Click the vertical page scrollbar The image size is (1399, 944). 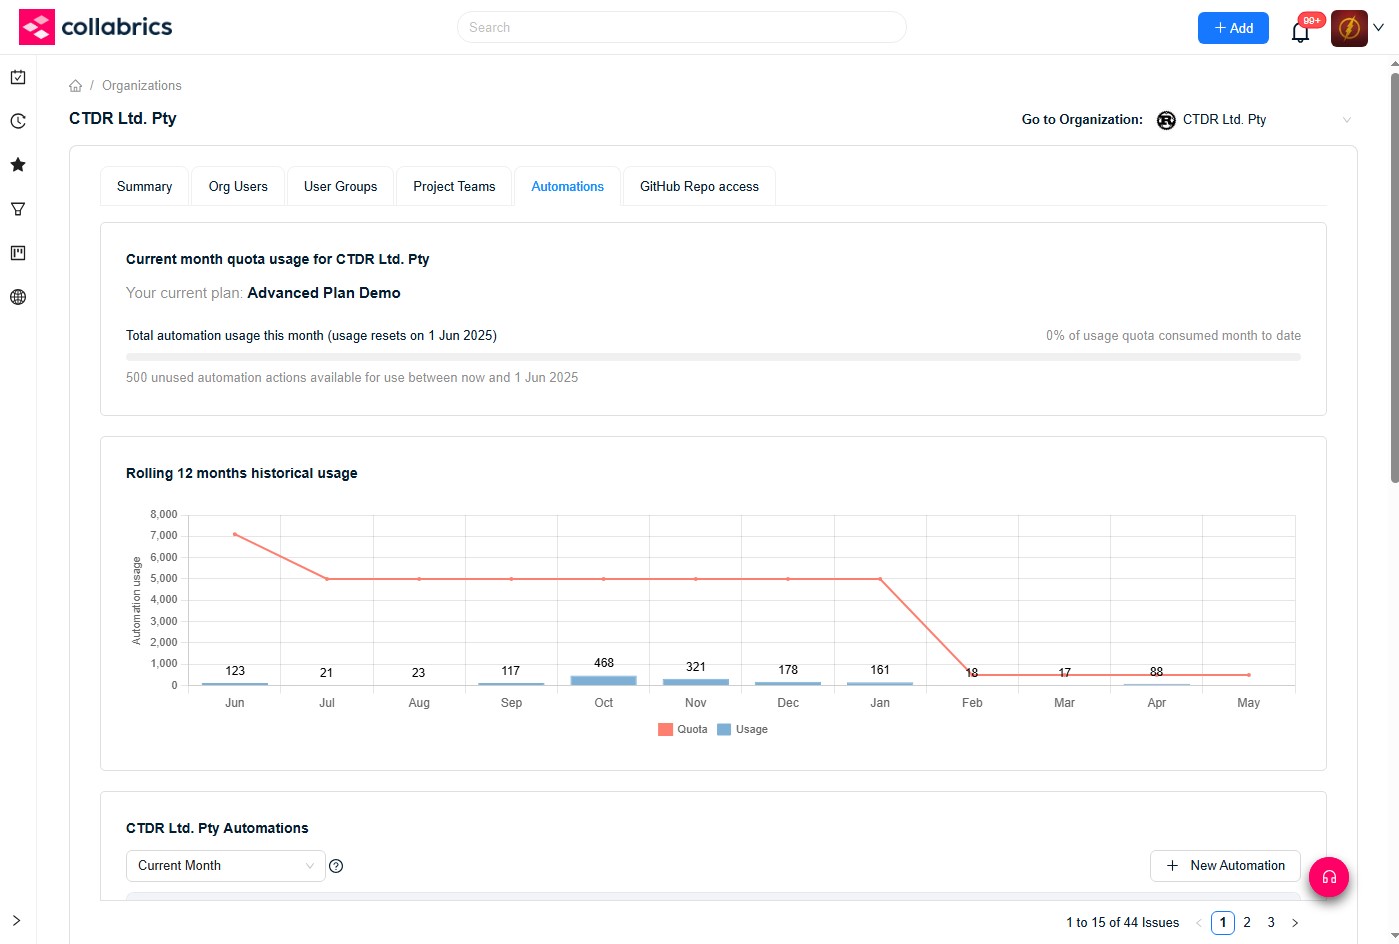click(1394, 277)
